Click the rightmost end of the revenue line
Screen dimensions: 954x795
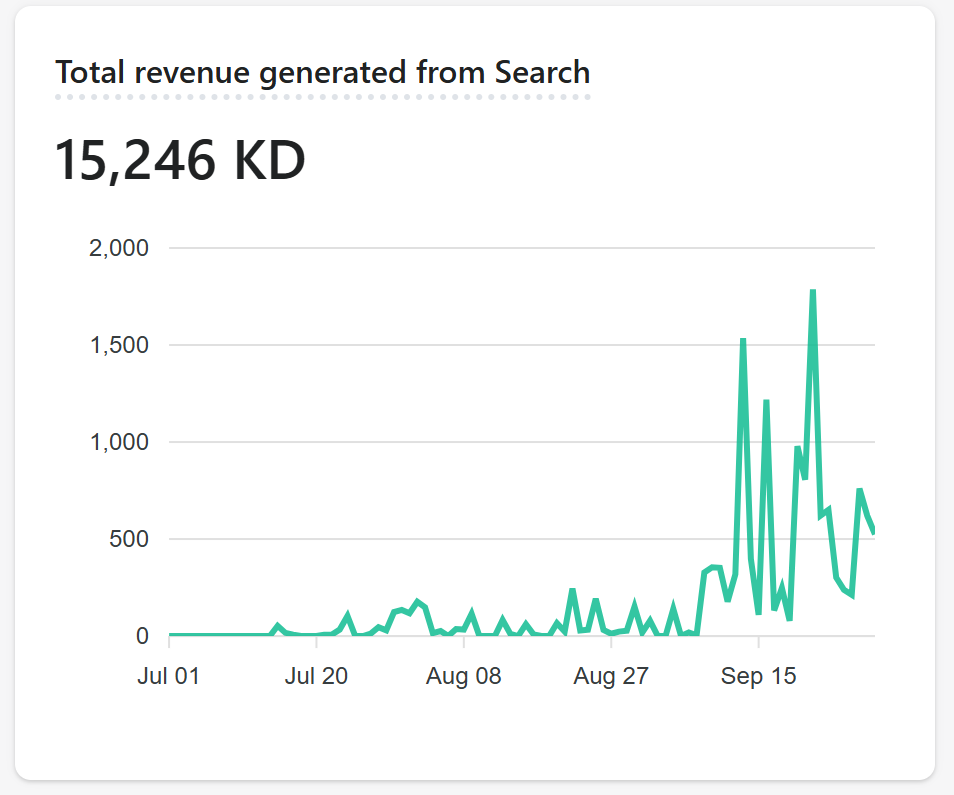point(874,532)
